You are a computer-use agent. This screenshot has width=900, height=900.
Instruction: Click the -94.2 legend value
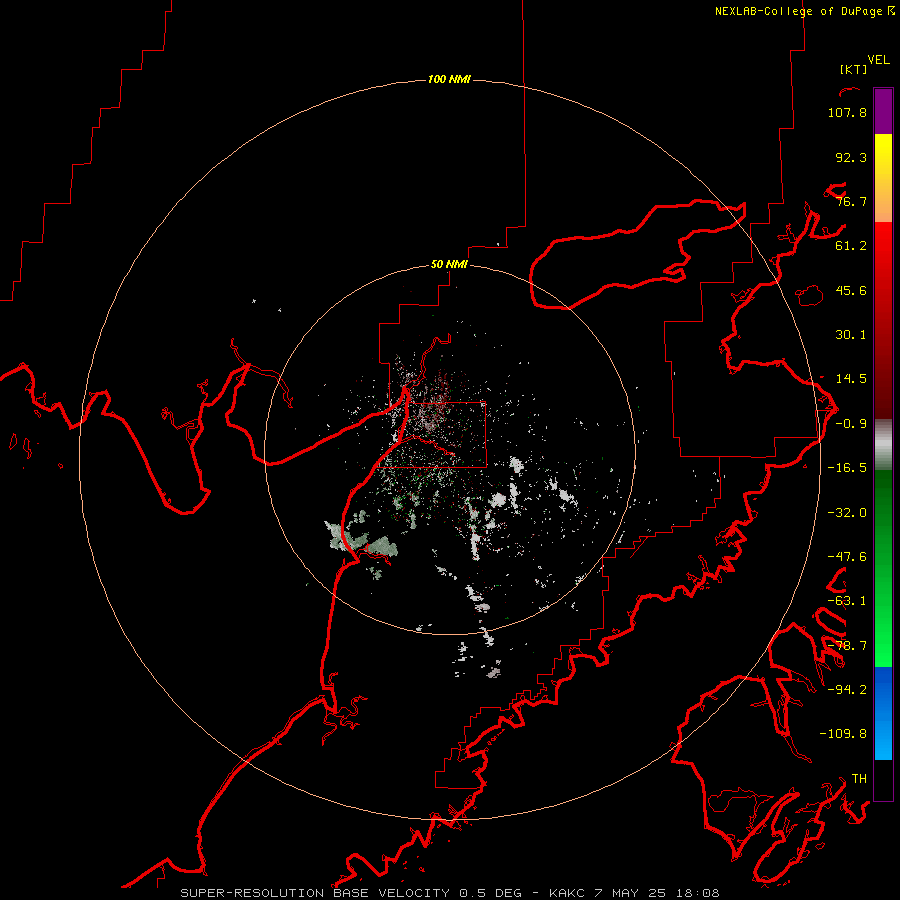pyautogui.click(x=847, y=689)
